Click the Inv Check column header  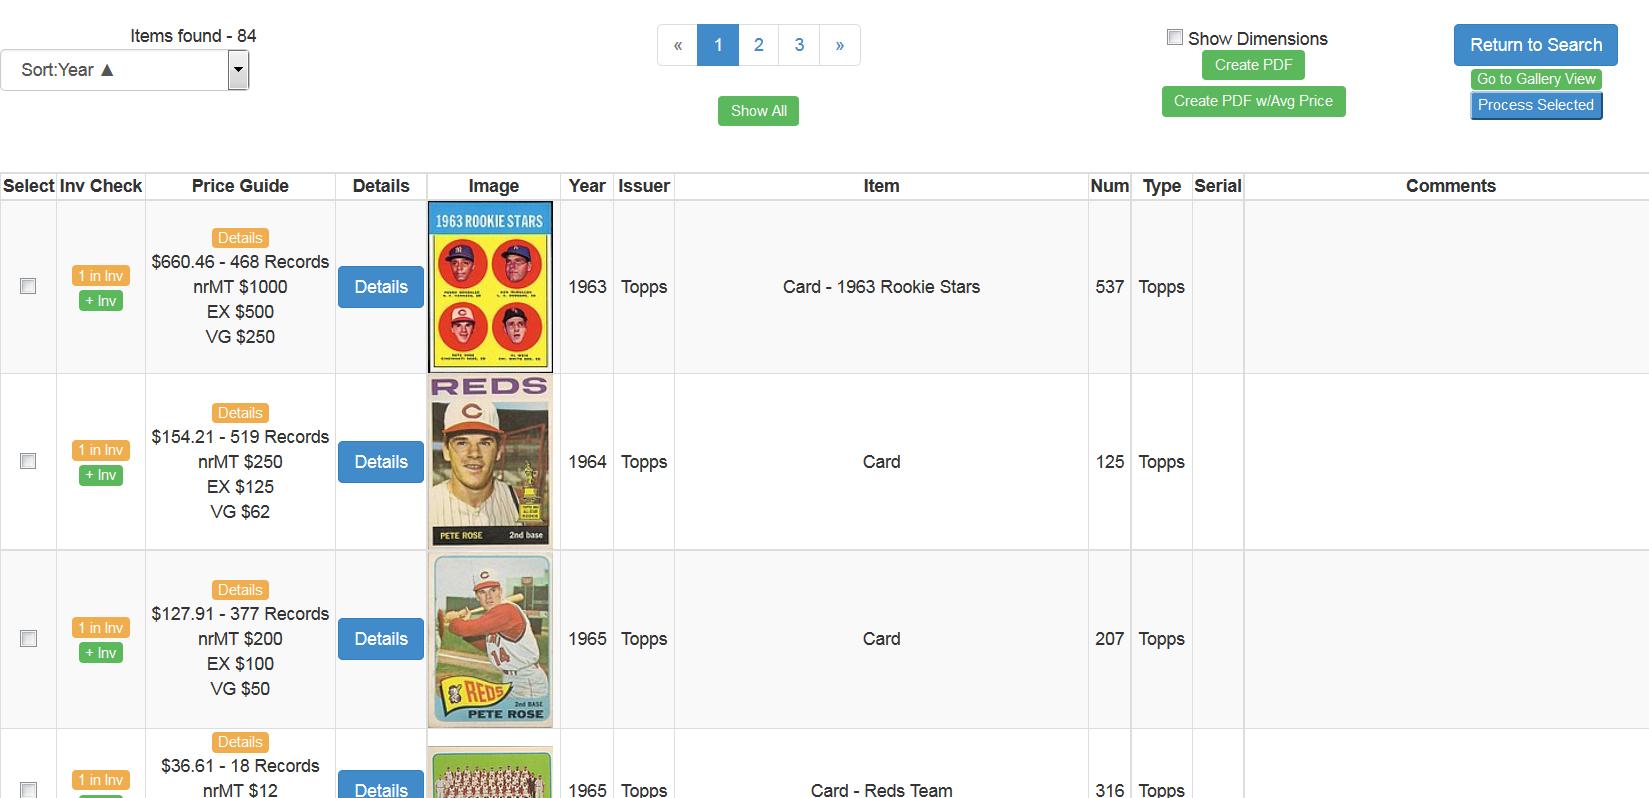101,186
